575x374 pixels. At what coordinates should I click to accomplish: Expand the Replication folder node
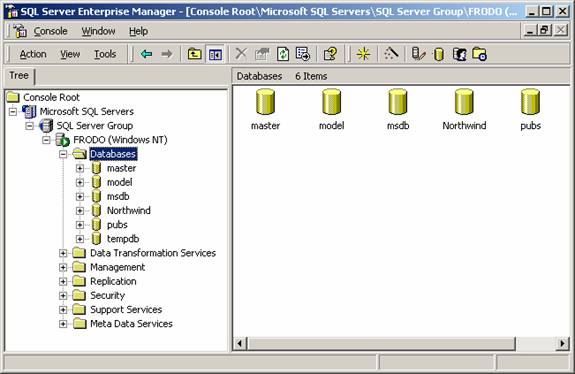point(63,281)
